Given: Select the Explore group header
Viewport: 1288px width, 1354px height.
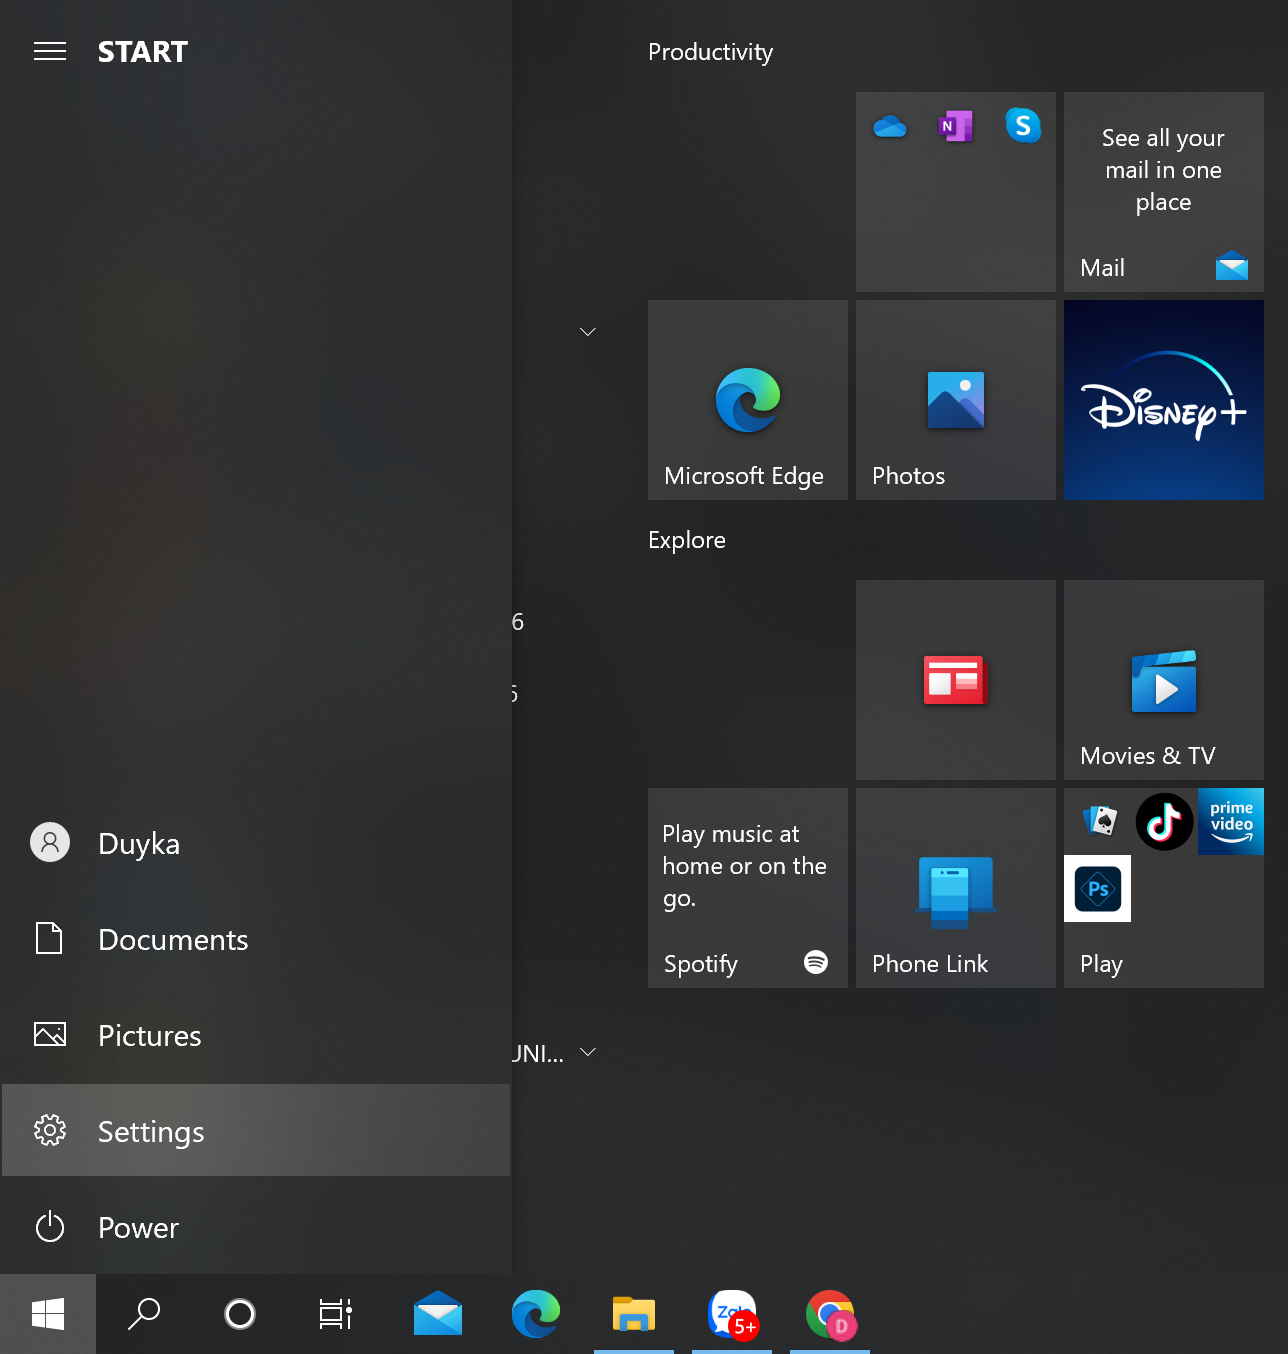Looking at the screenshot, I should click(687, 540).
